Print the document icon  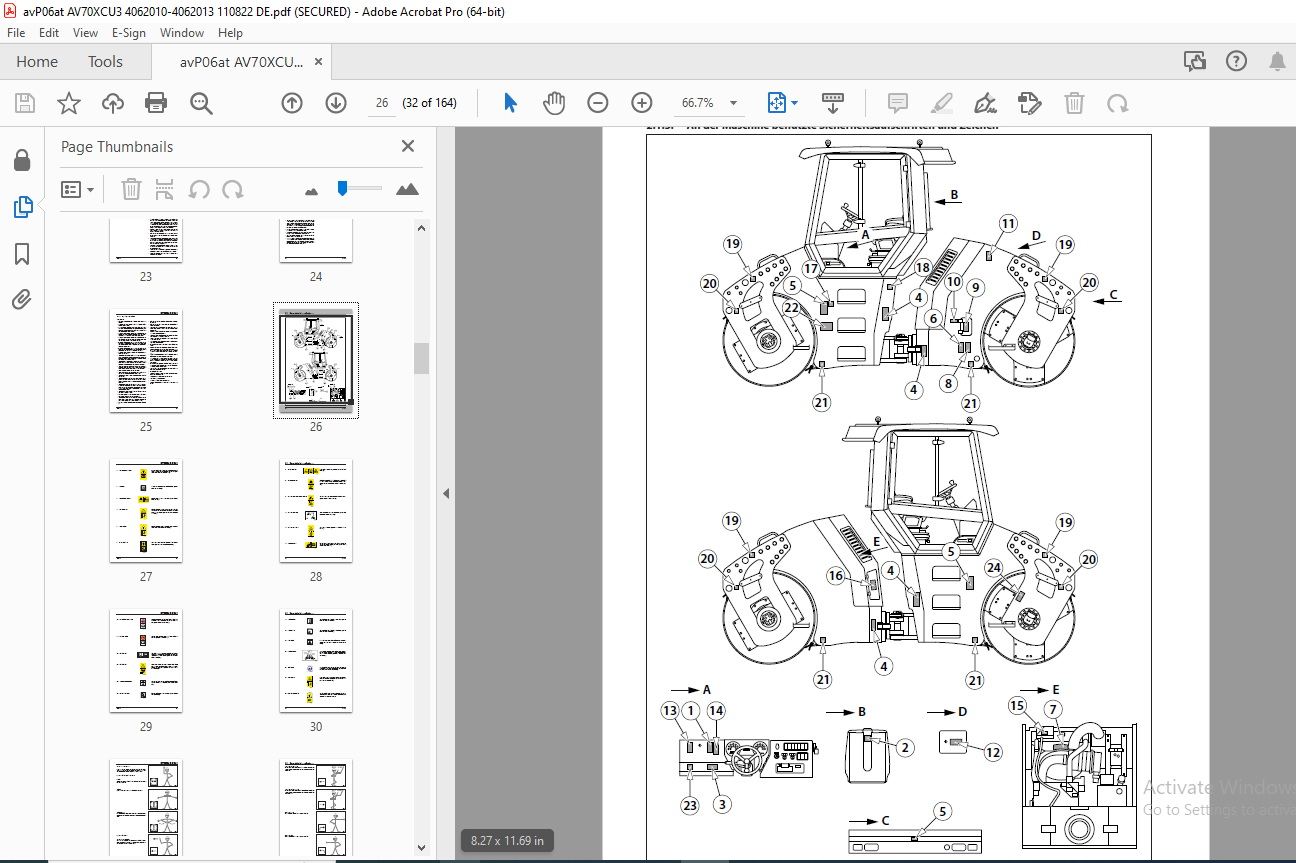[x=156, y=103]
